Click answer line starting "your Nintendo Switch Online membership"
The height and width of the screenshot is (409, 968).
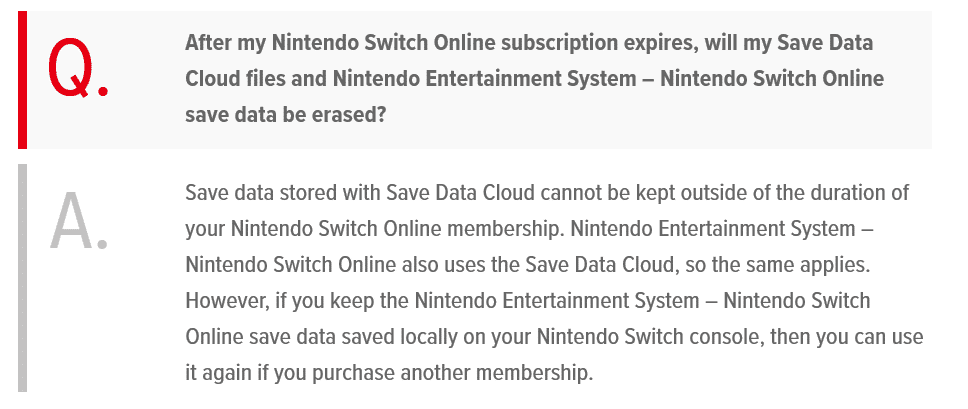click(529, 228)
